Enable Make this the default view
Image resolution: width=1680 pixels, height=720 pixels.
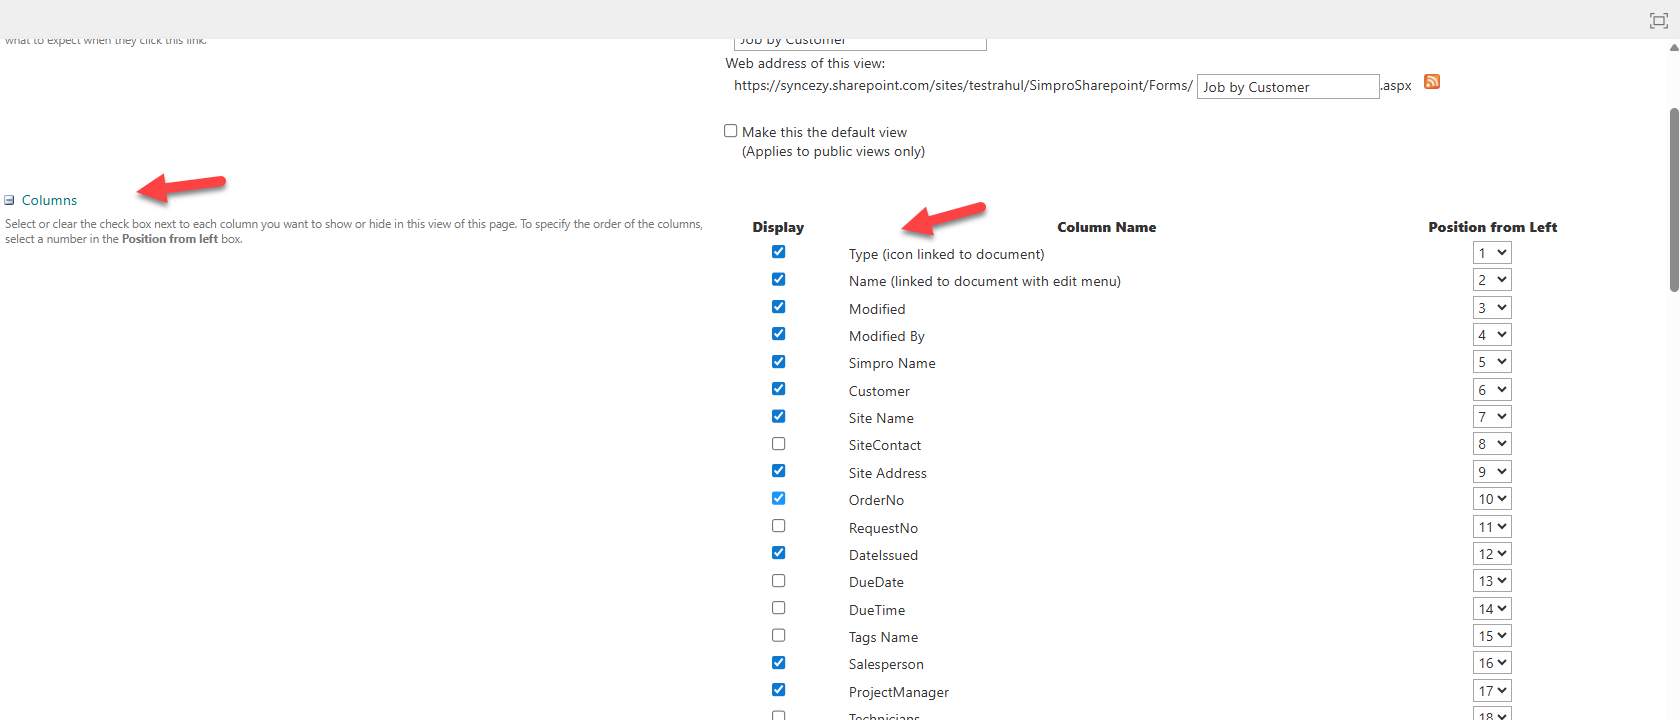pyautogui.click(x=731, y=131)
